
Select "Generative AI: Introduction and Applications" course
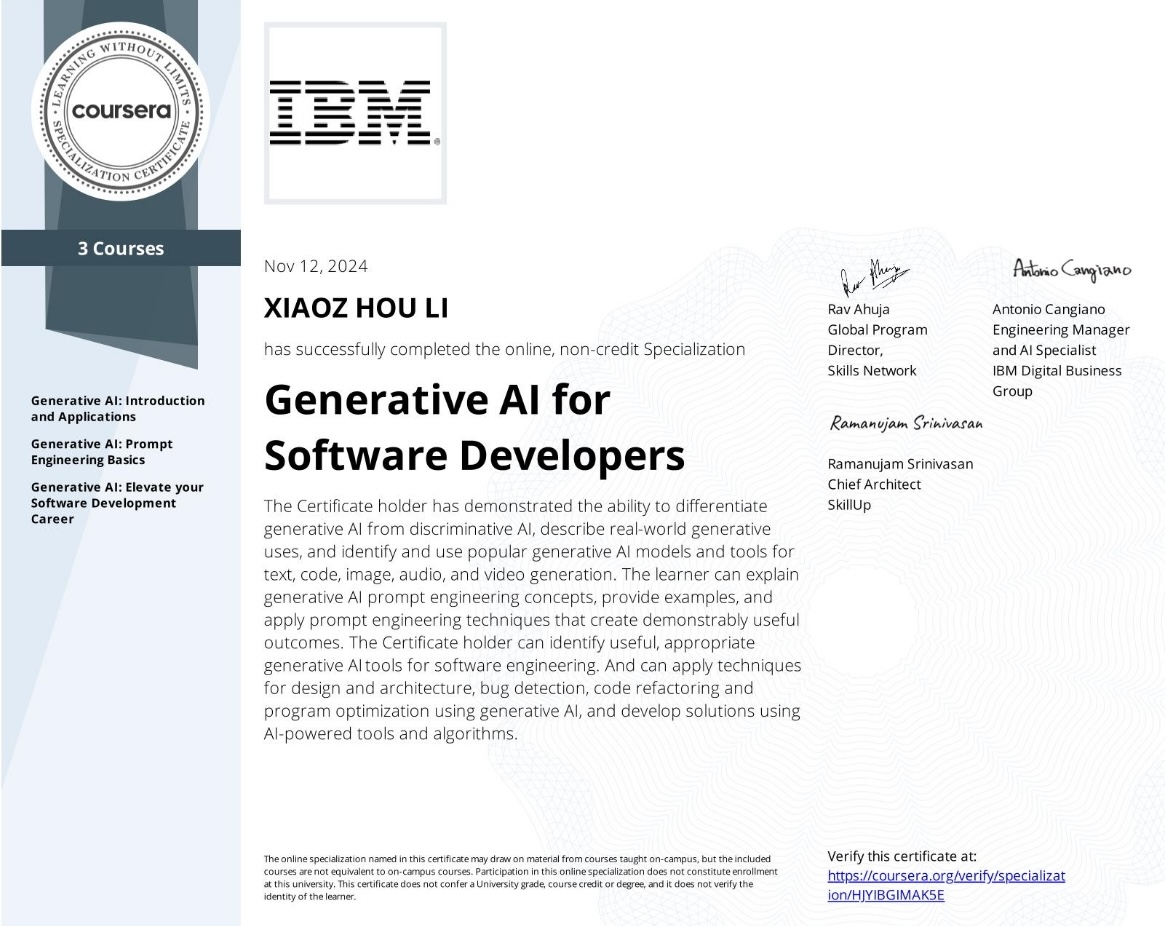tap(117, 409)
